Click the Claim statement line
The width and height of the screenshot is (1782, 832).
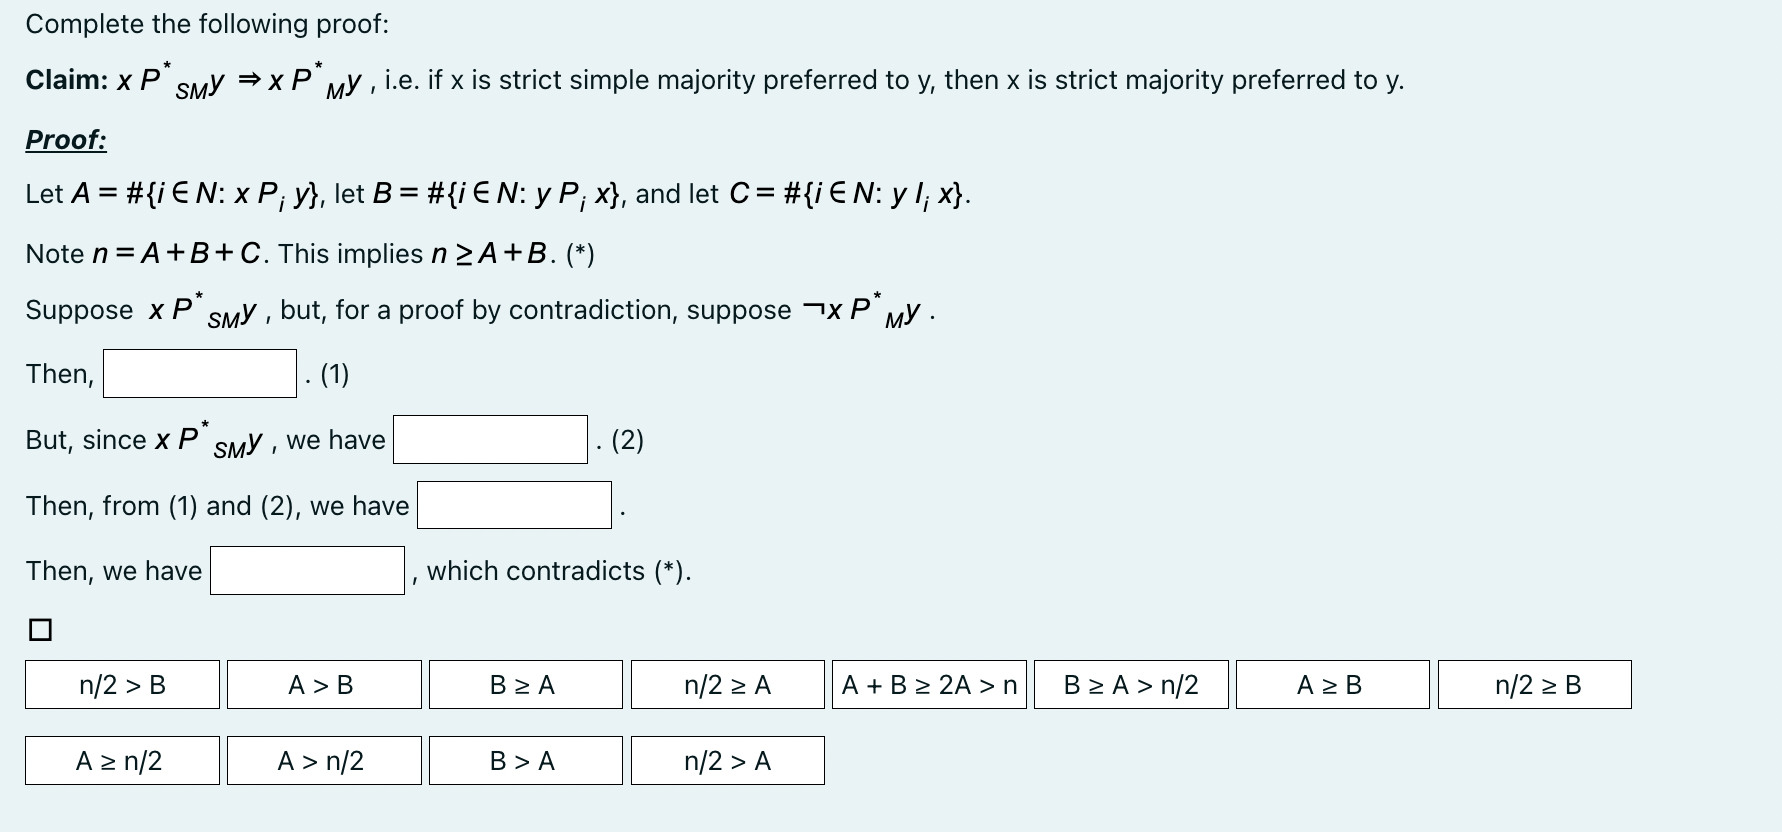(x=400, y=79)
